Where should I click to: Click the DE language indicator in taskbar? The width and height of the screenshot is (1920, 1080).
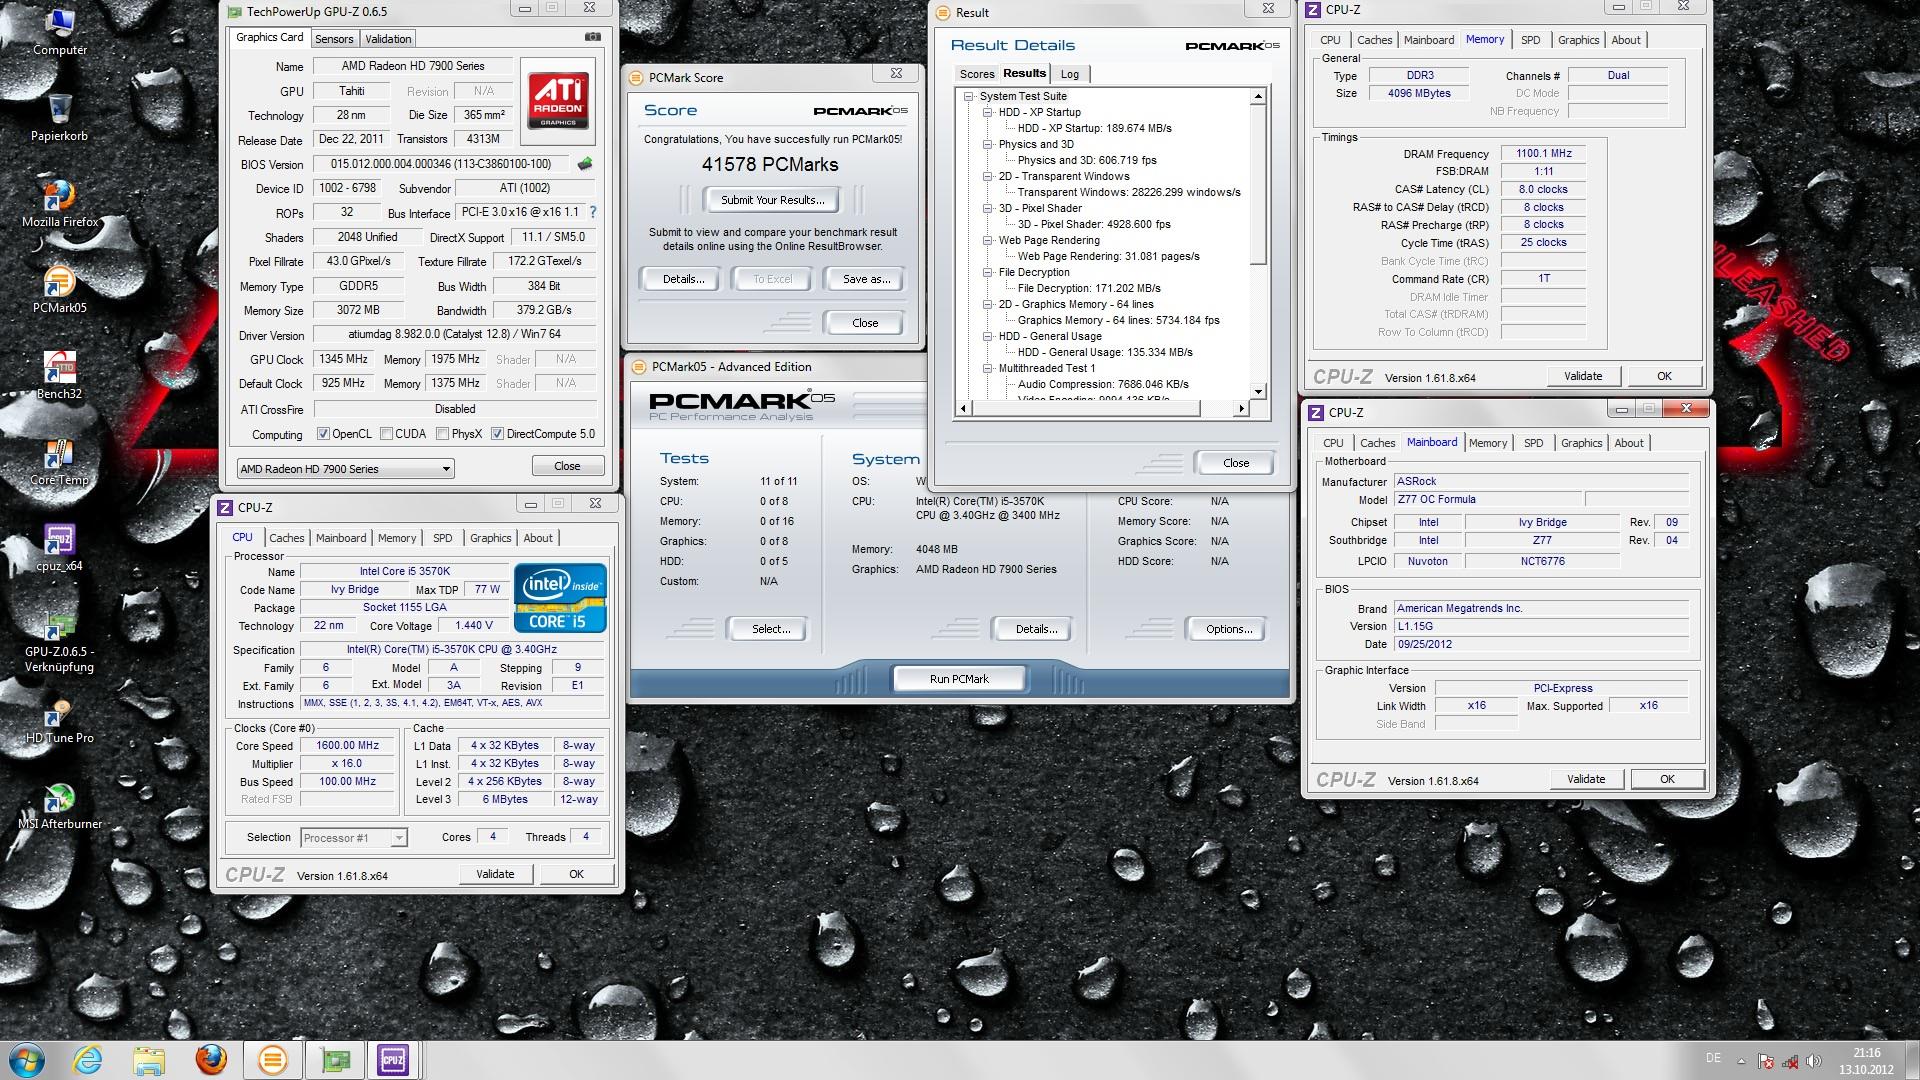pos(1713,1058)
